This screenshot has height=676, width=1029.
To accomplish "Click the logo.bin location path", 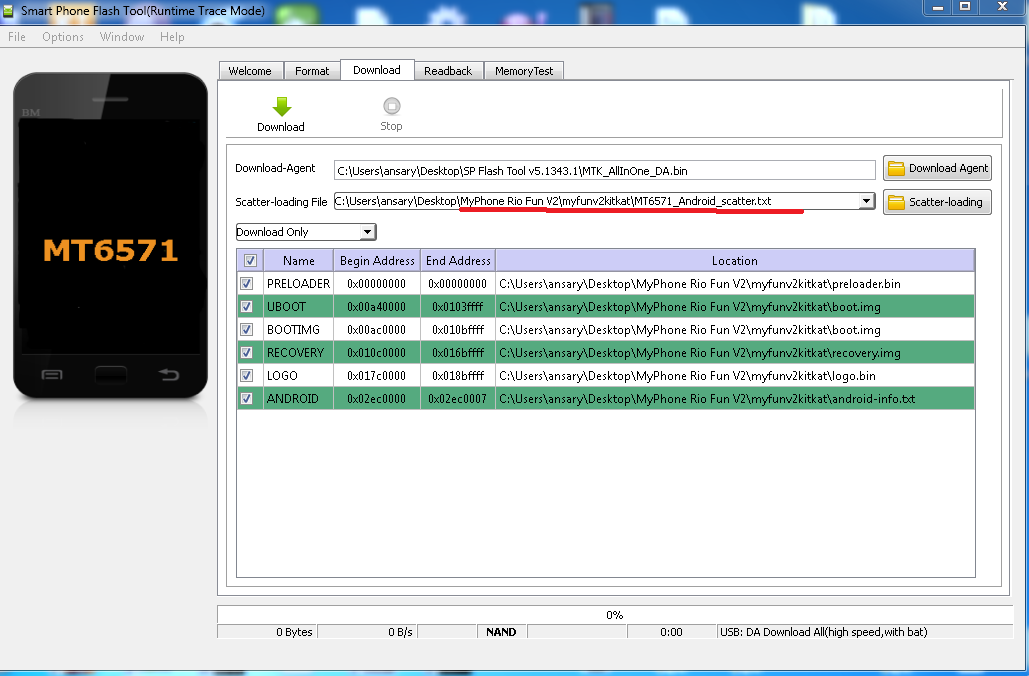I will [x=687, y=375].
